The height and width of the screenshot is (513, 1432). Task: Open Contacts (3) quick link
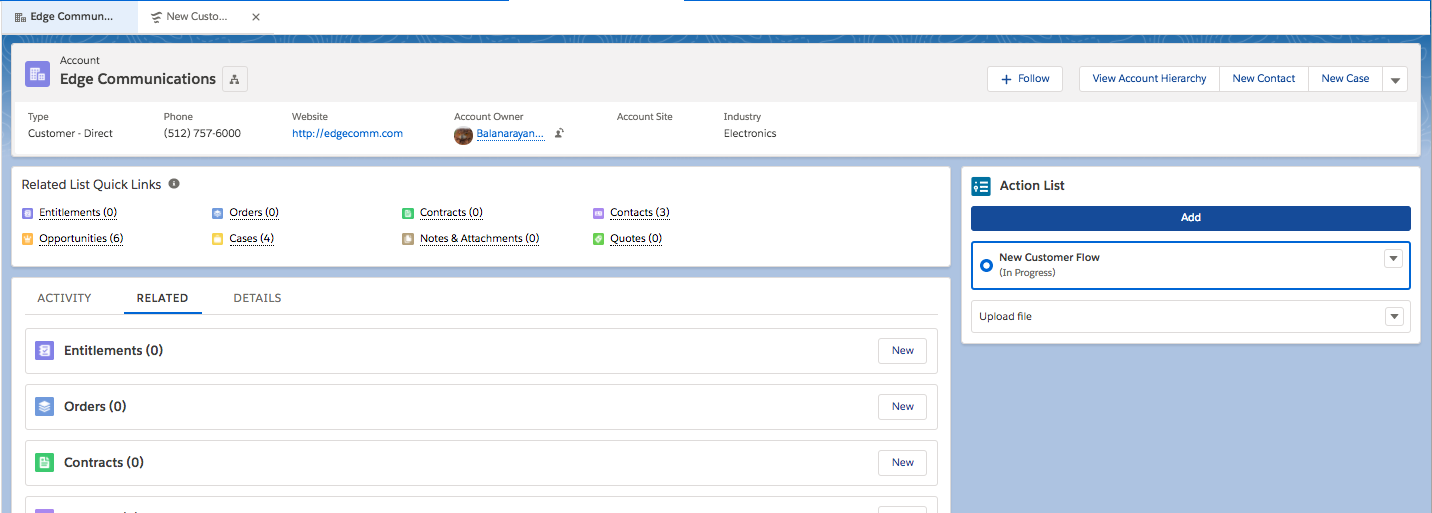pyautogui.click(x=640, y=213)
